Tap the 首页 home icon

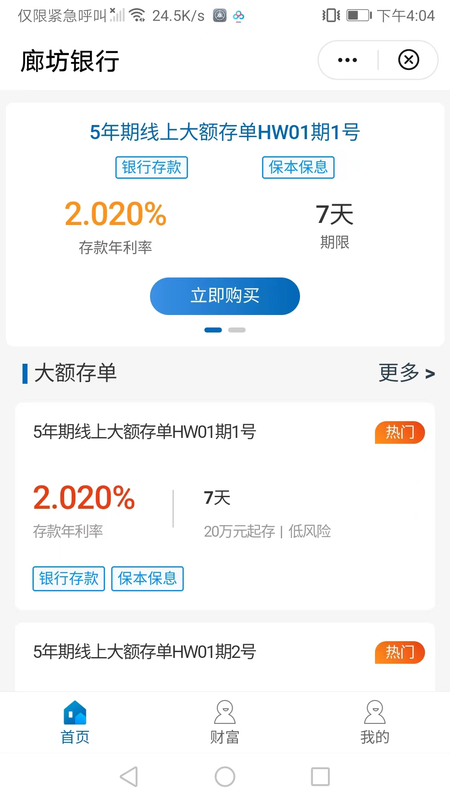pos(75,713)
